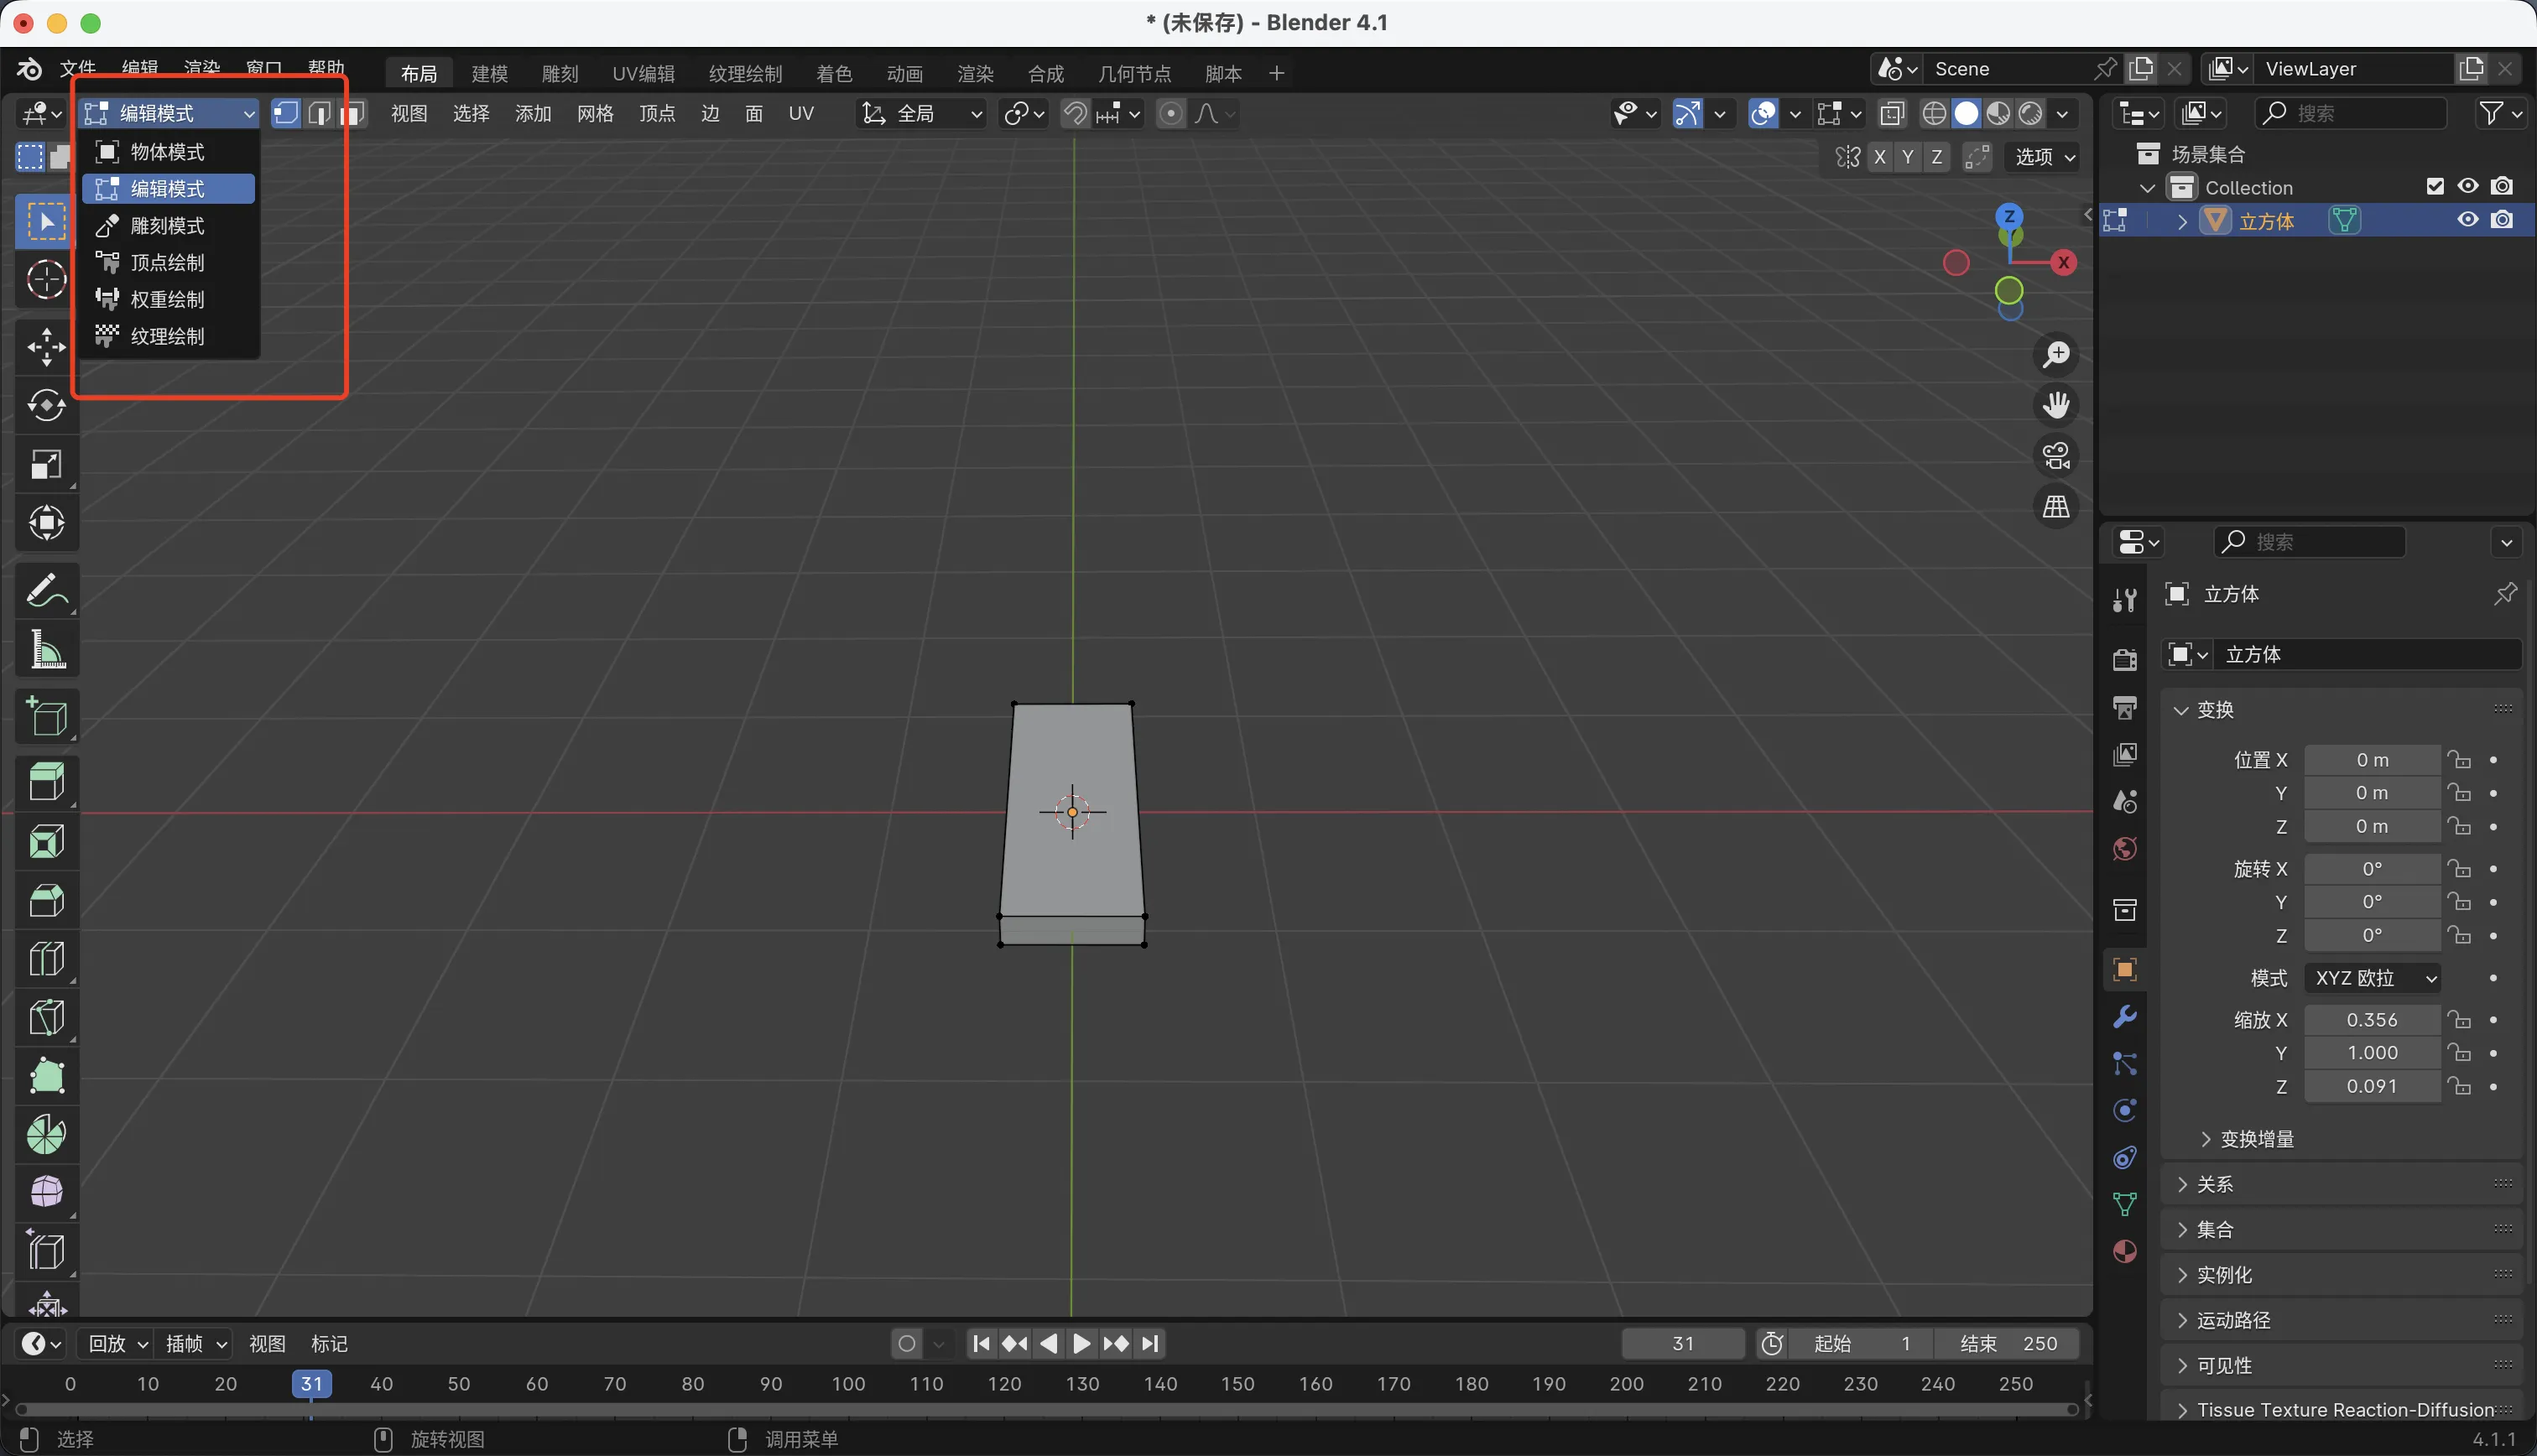Open the XYZ 欧拉 rotation mode dropdown
Image resolution: width=2537 pixels, height=1456 pixels.
2373,978
